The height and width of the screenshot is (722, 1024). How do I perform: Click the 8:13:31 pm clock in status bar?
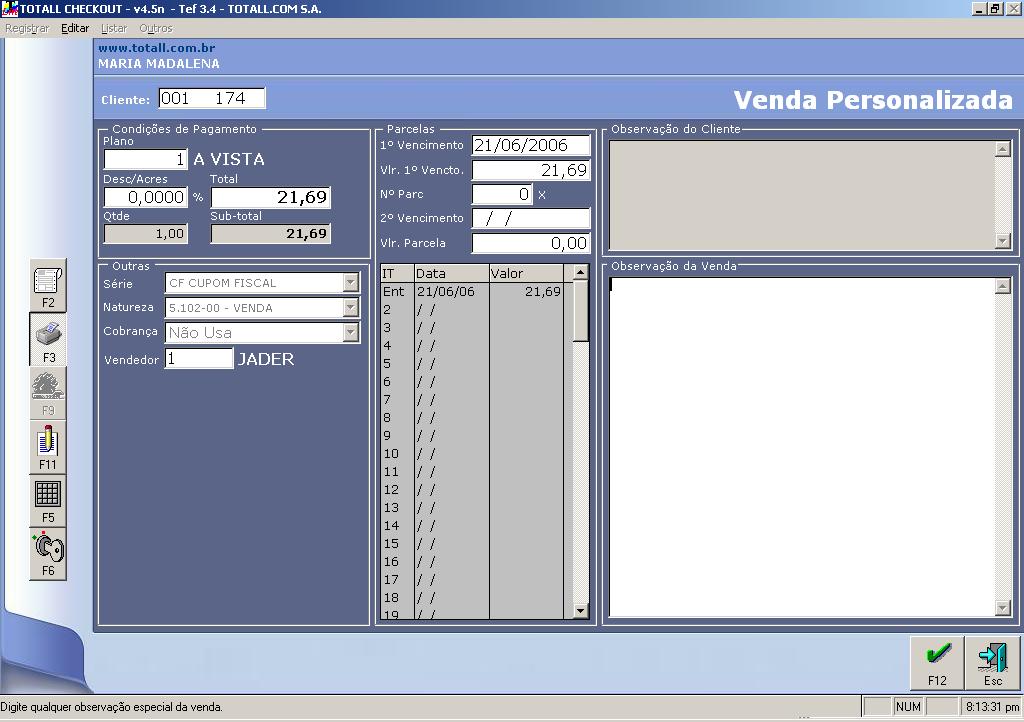click(992, 706)
